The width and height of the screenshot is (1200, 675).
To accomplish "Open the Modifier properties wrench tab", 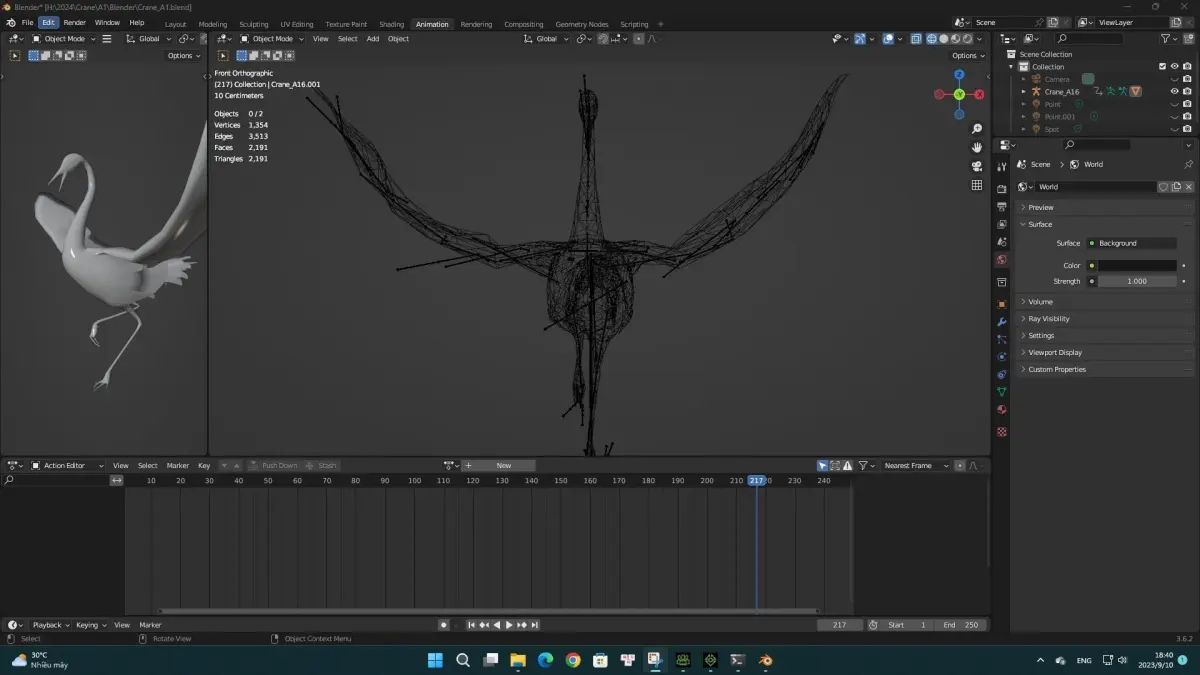I will [x=1002, y=322].
